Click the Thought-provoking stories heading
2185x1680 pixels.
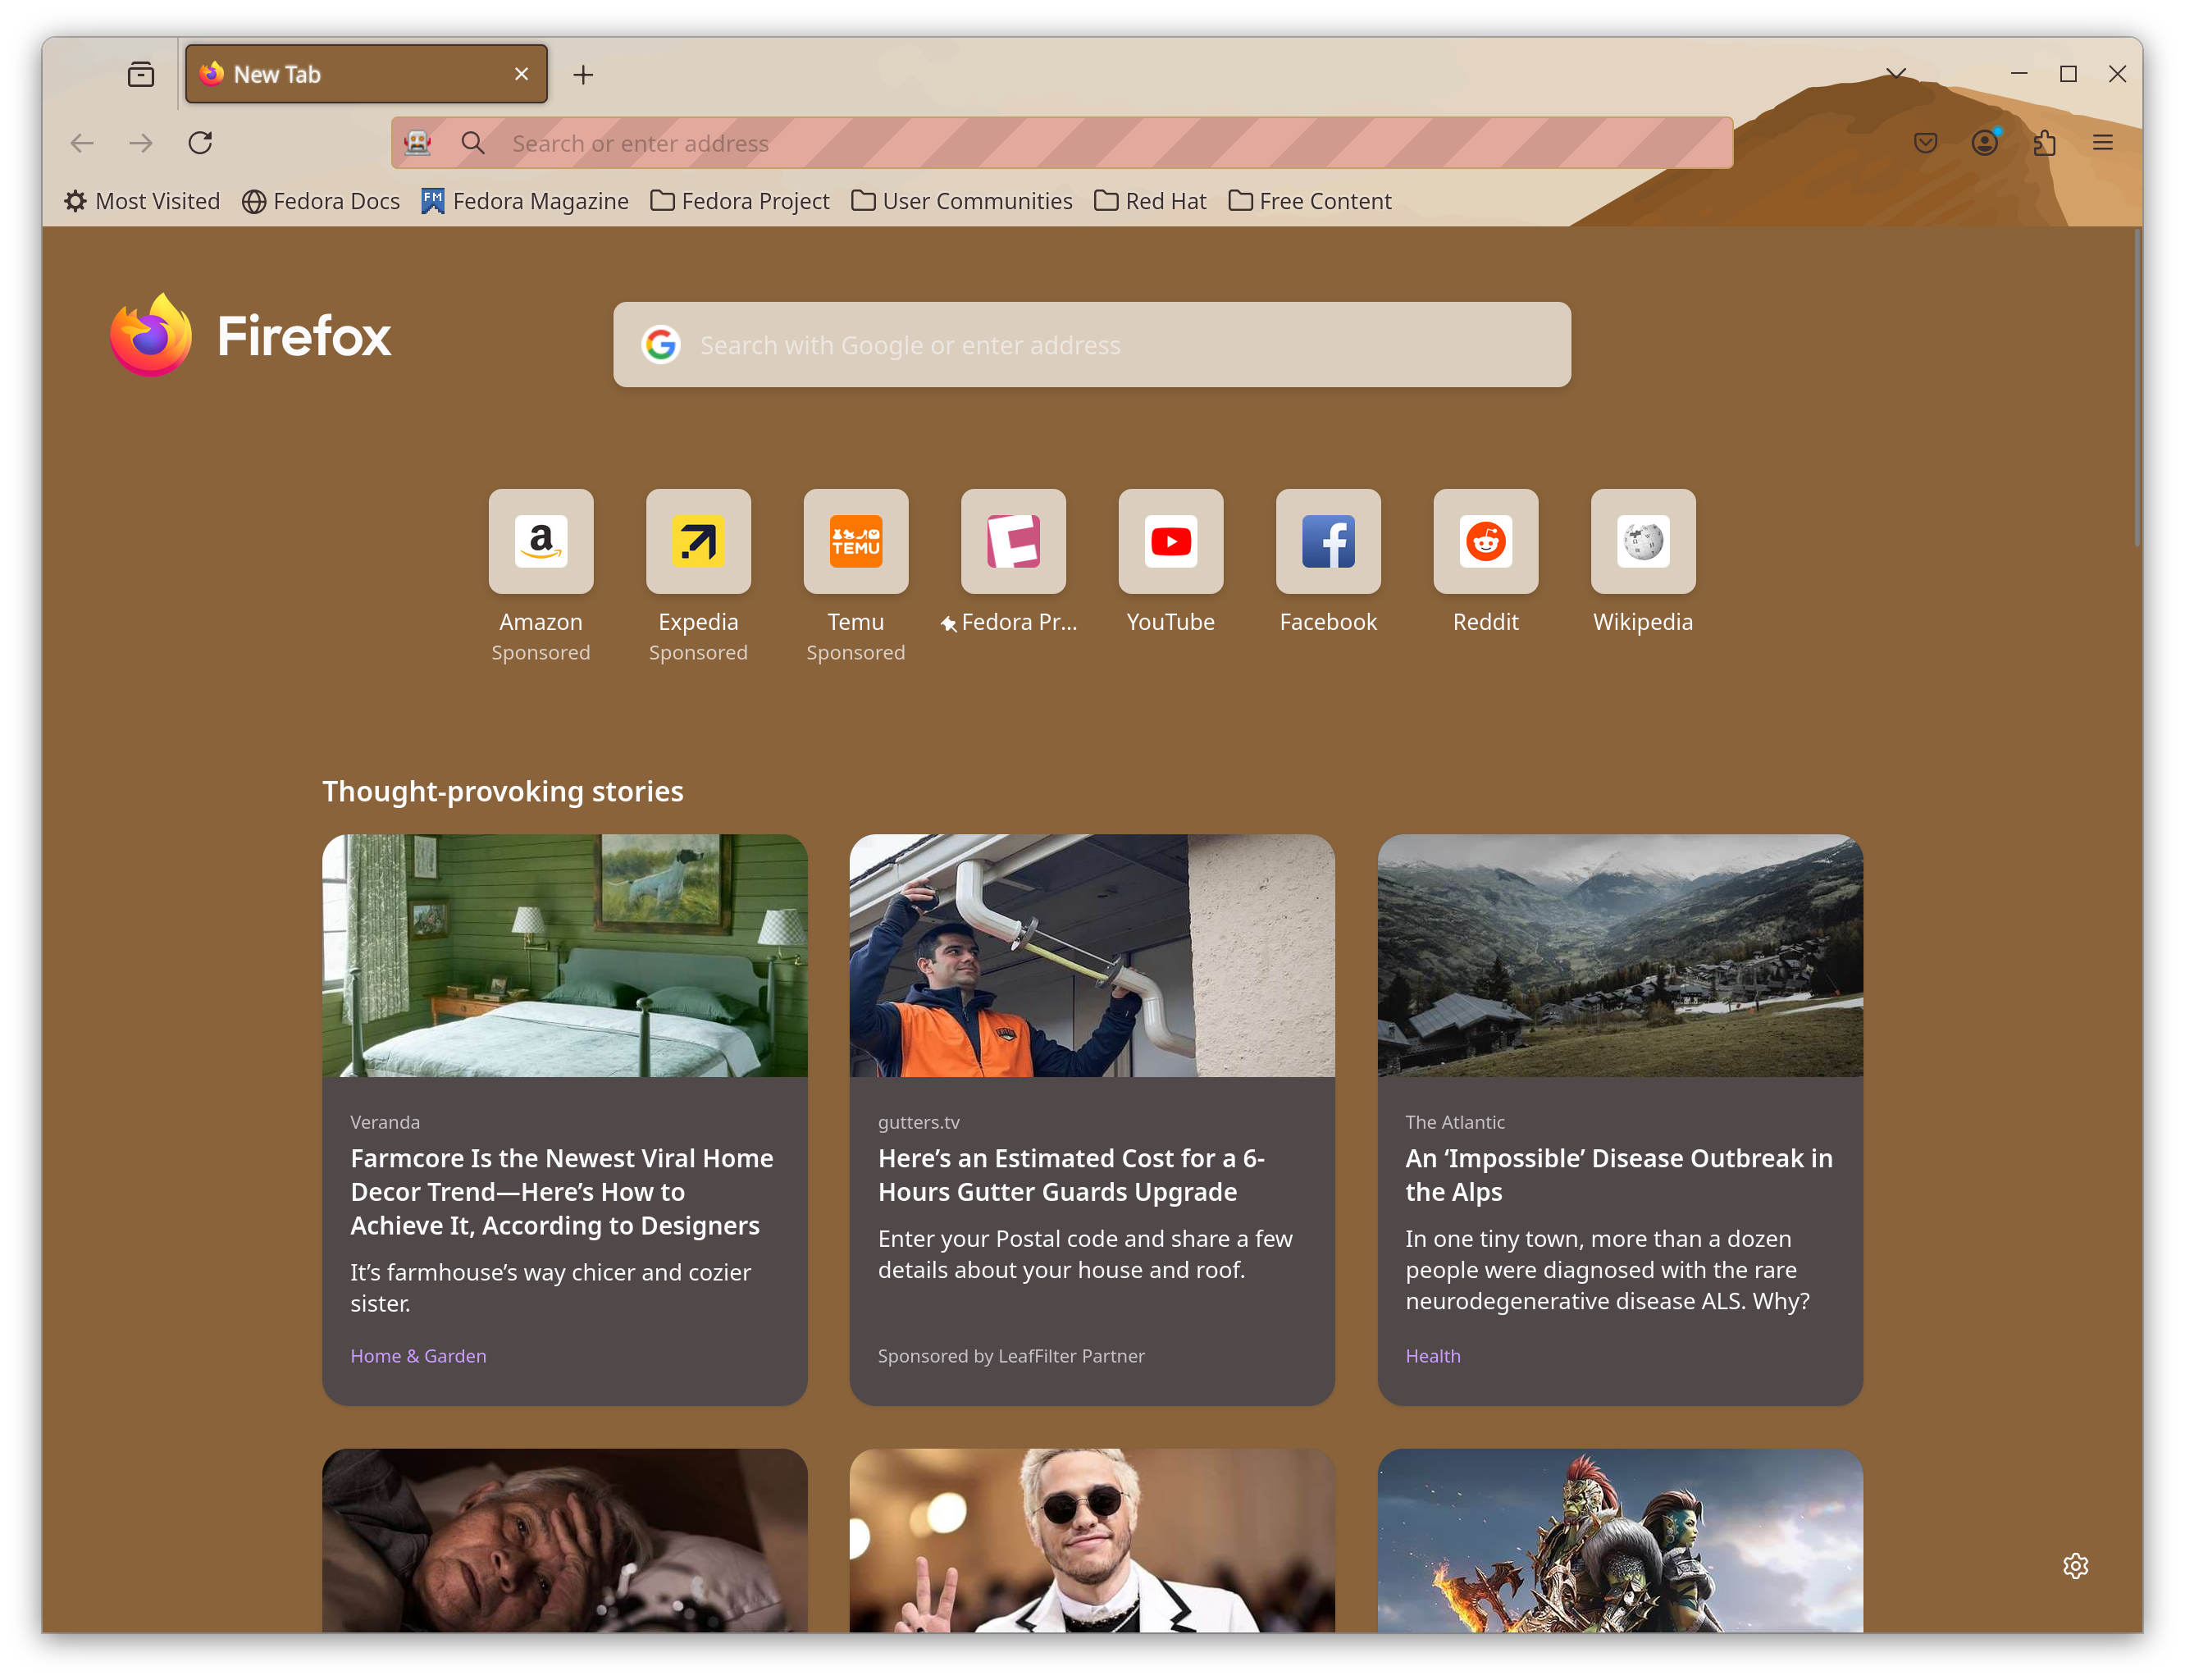coord(503,791)
